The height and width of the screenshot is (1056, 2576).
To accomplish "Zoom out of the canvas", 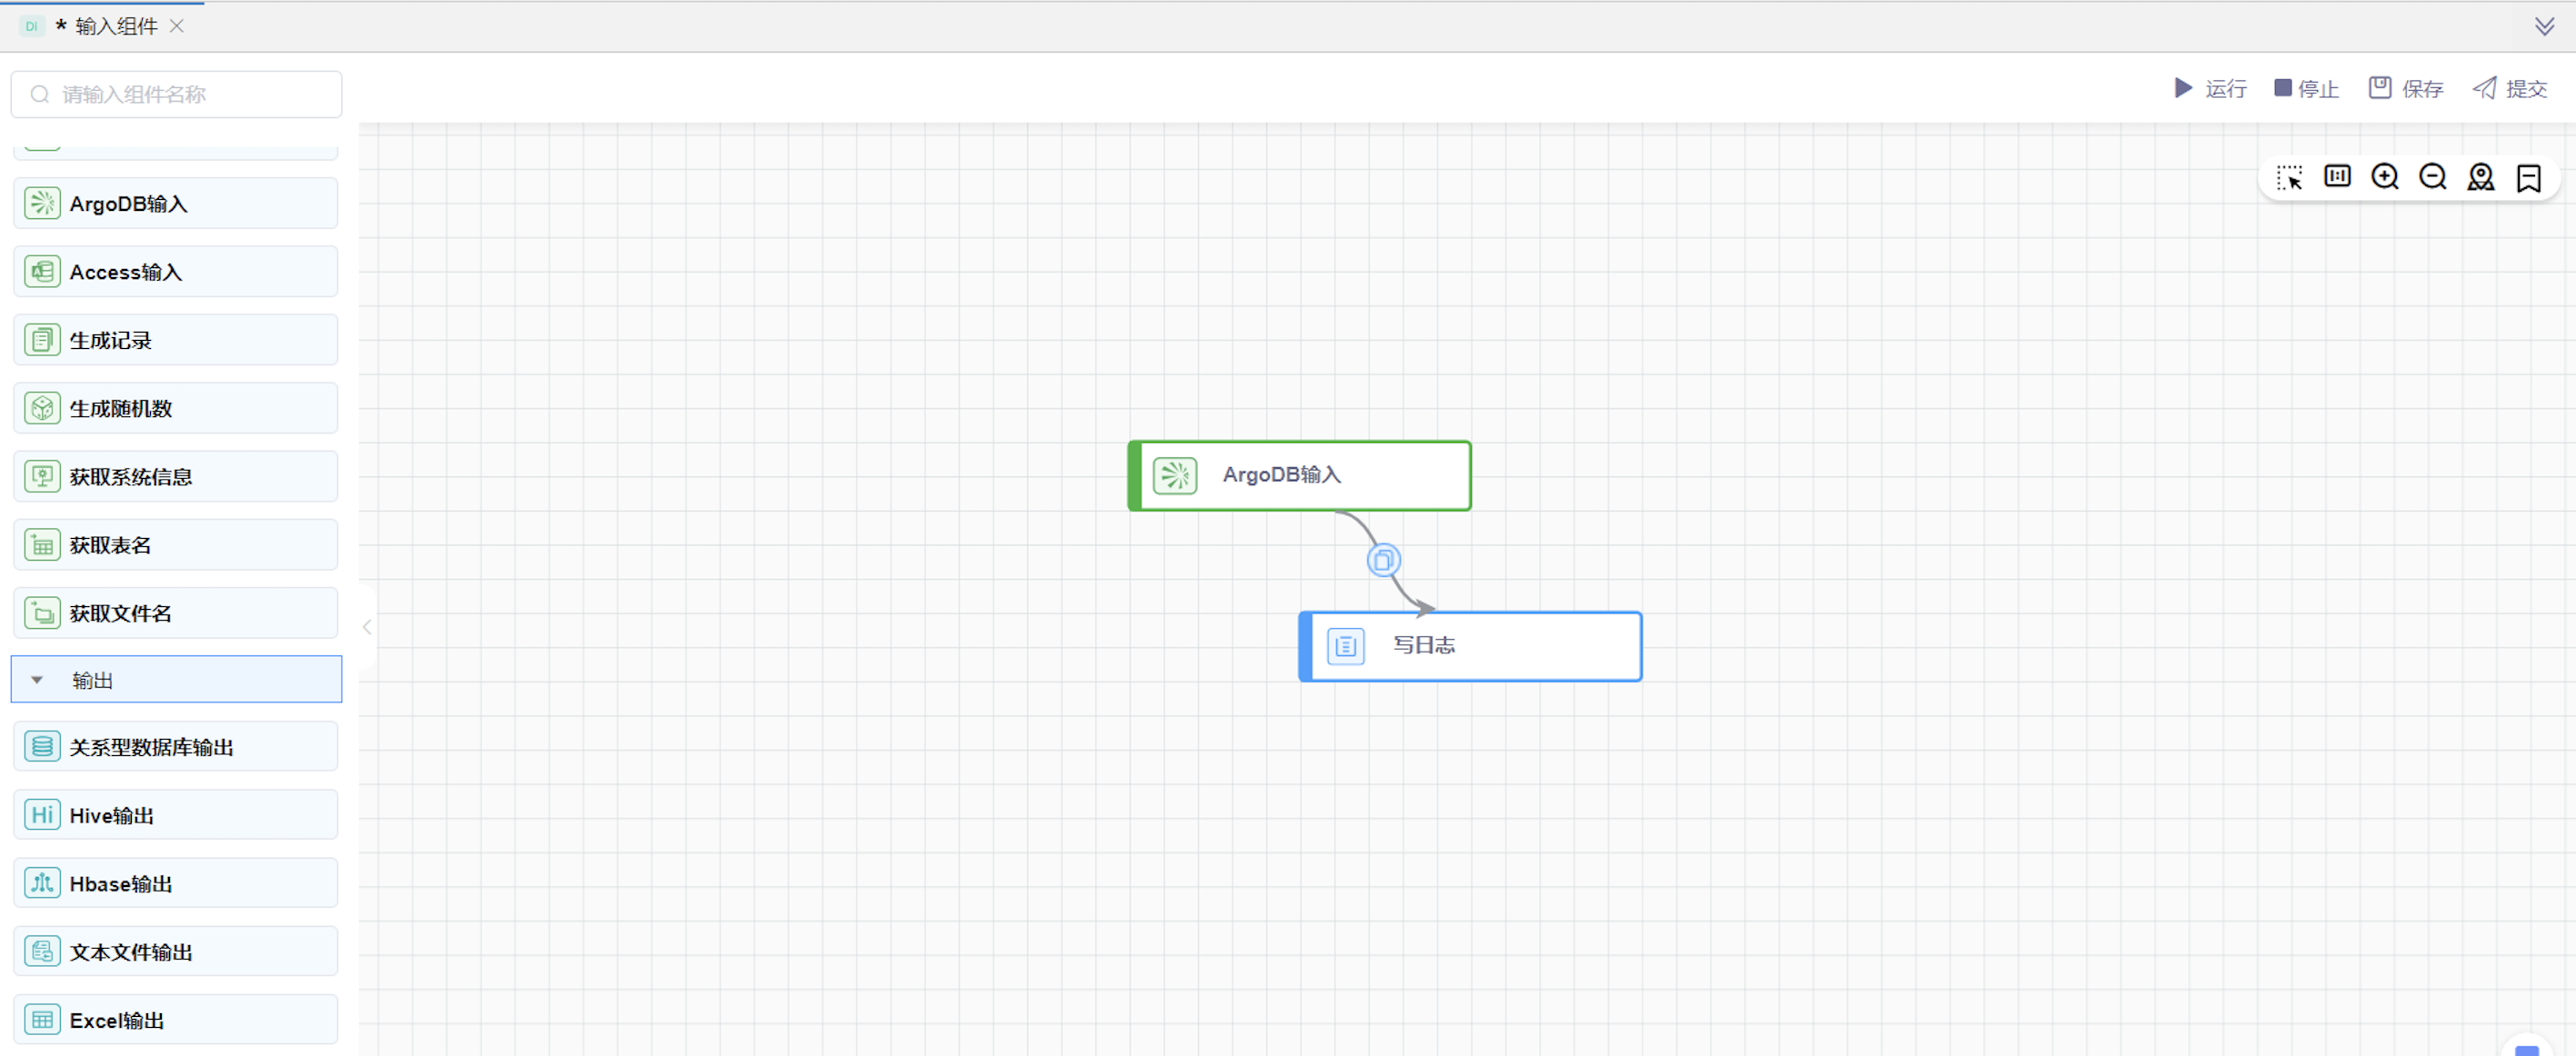I will (x=2433, y=177).
